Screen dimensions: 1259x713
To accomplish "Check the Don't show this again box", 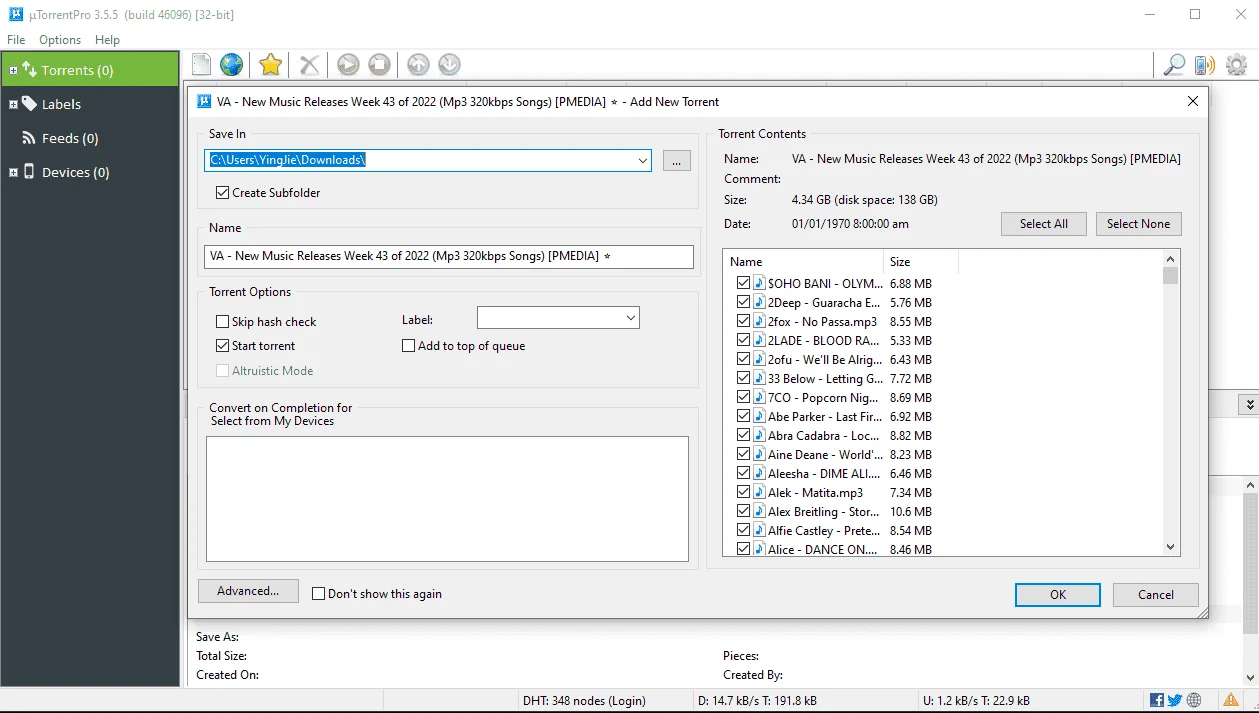I will click(x=319, y=594).
